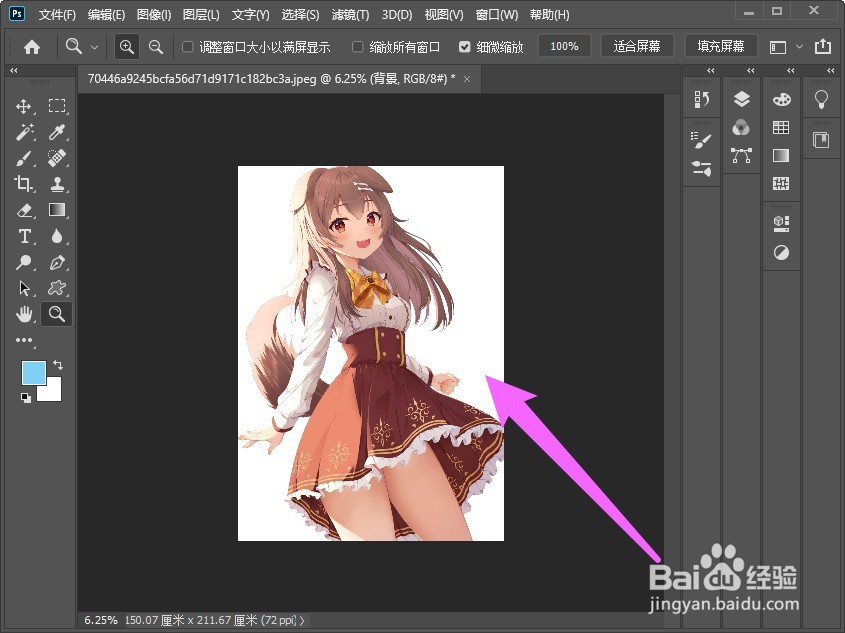The image size is (845, 633).
Task: Select the Custom Shape tool
Action: (57, 288)
